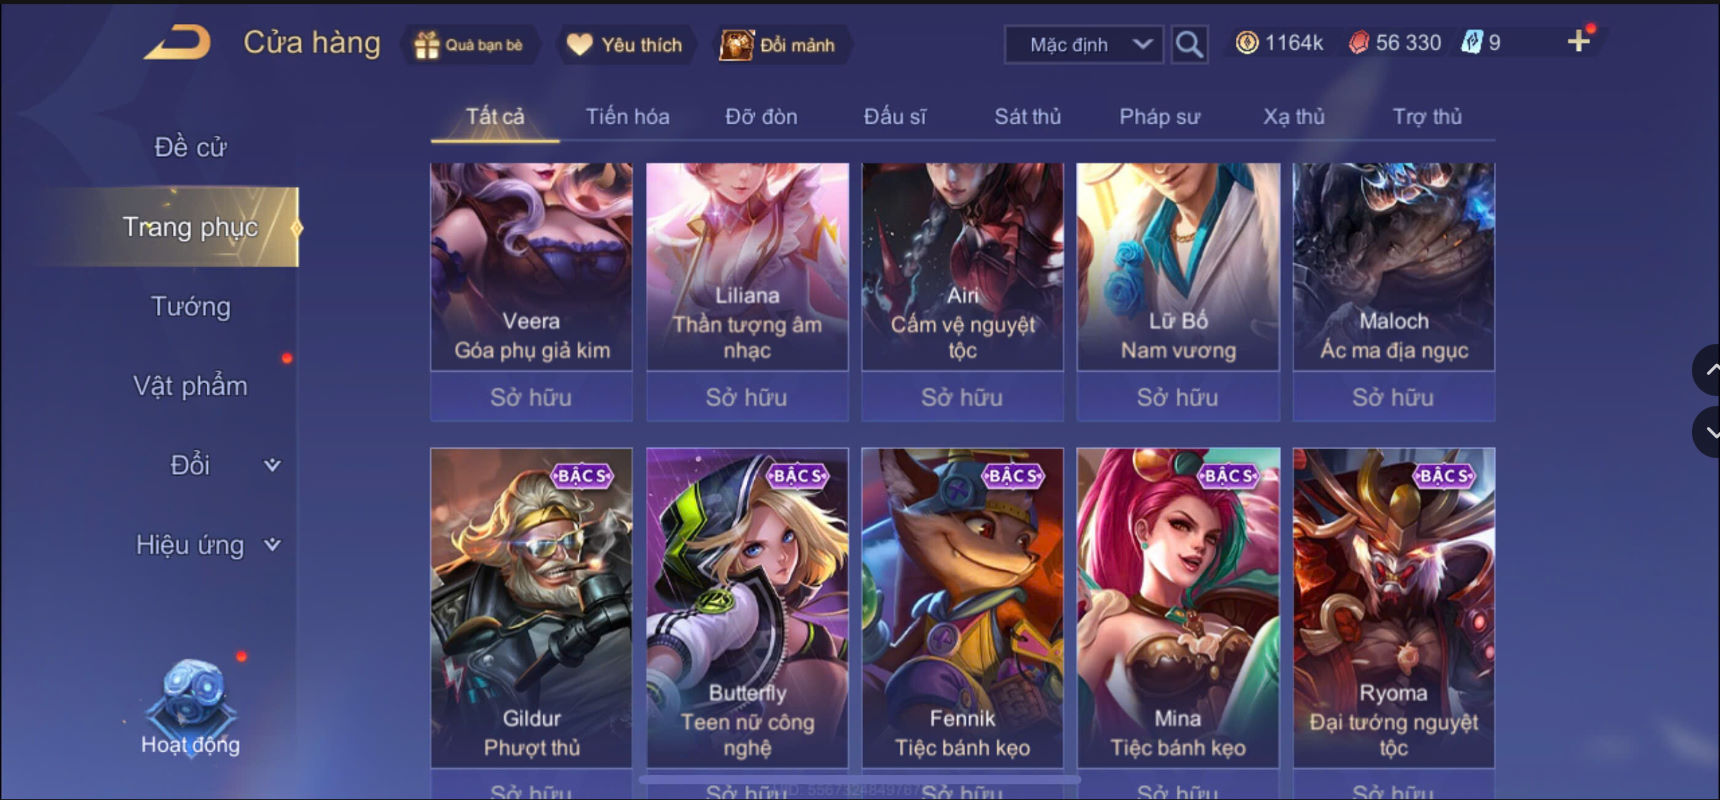Open Đổi mảnh shard exchange icon

[x=737, y=45]
